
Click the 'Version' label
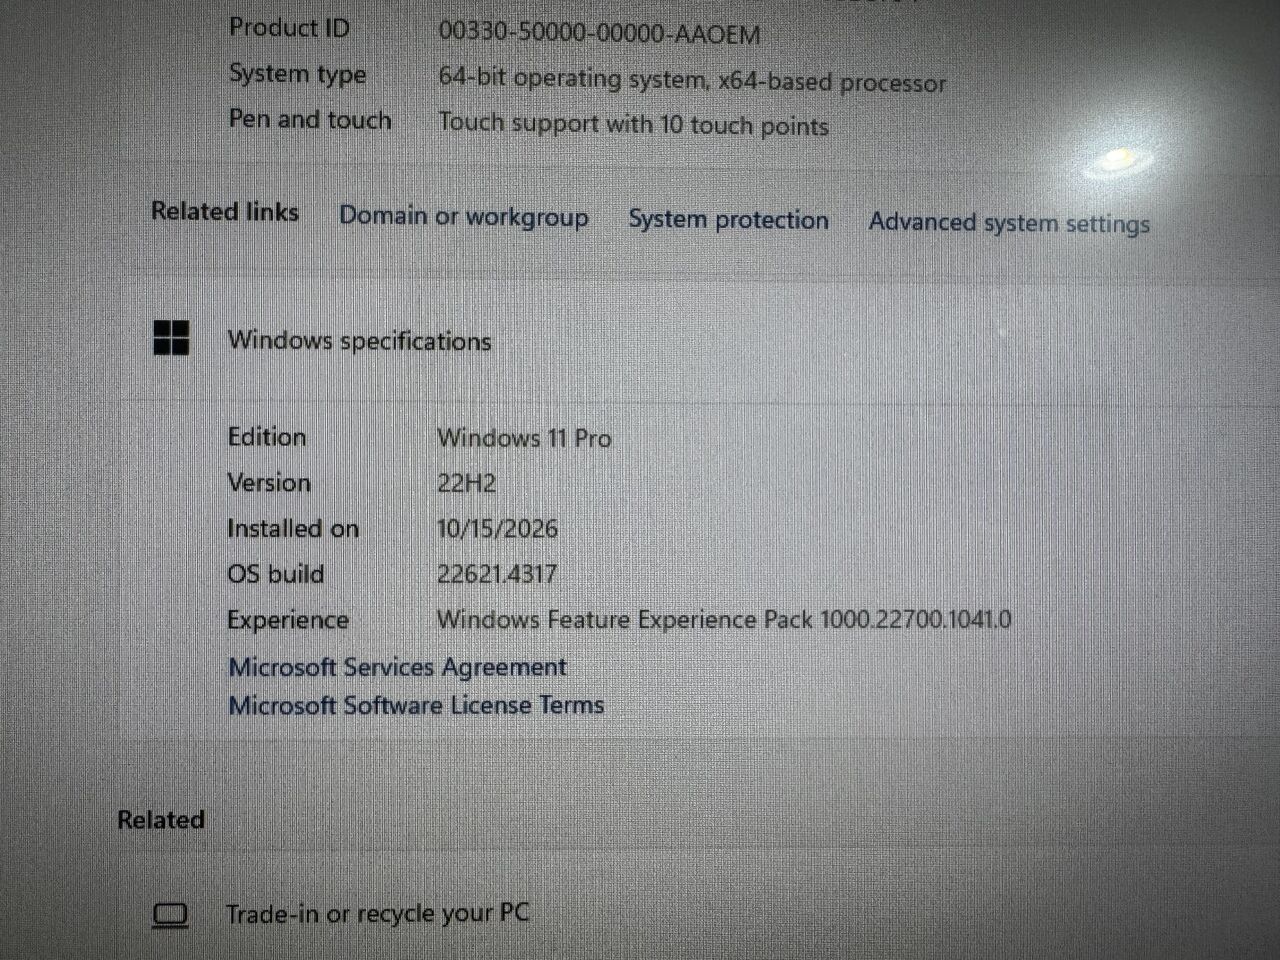[269, 483]
